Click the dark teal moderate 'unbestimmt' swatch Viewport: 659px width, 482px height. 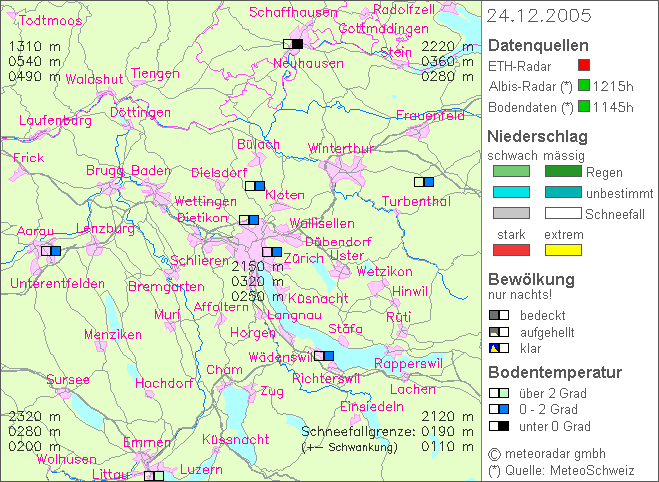coord(563,192)
